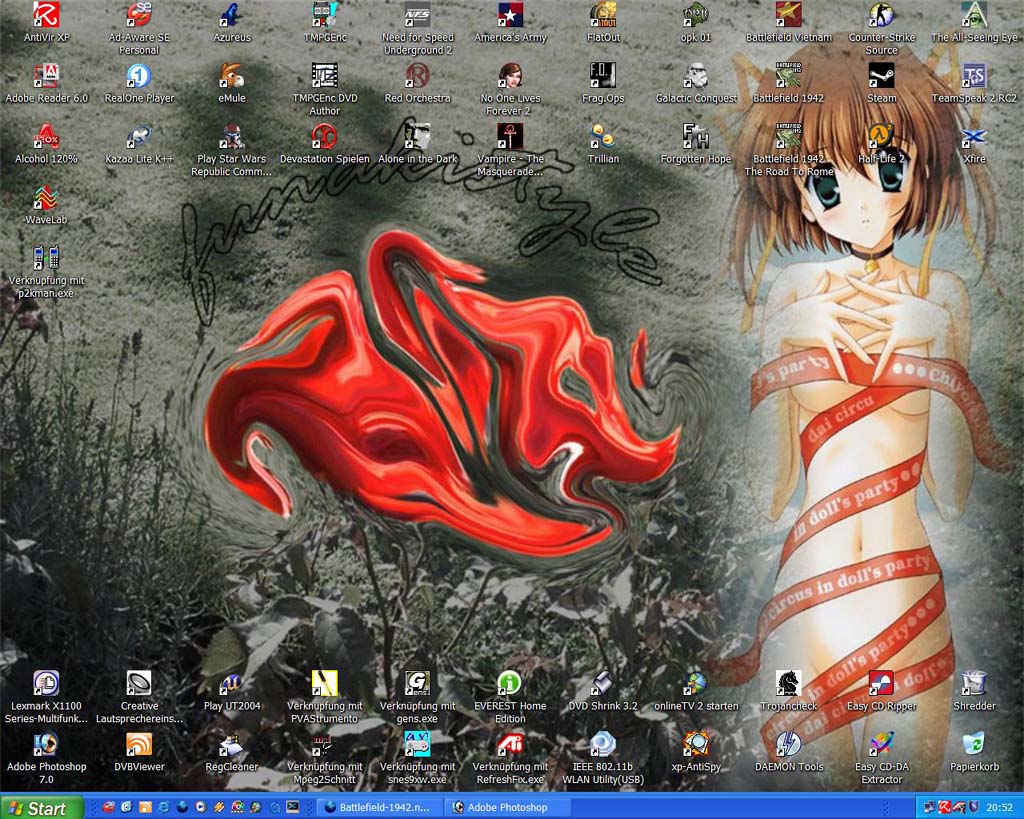Select the Verknüpfung mit p2kman.exe icon
Viewport: 1024px width, 819px height.
pyautogui.click(x=46, y=257)
